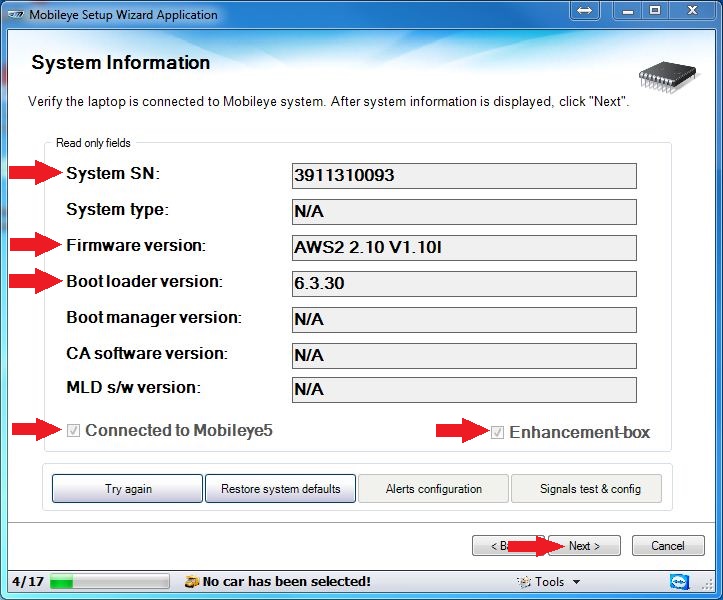Toggle the Connected to Mobileye5 checkbox
This screenshot has height=600, width=723.
(x=73, y=431)
